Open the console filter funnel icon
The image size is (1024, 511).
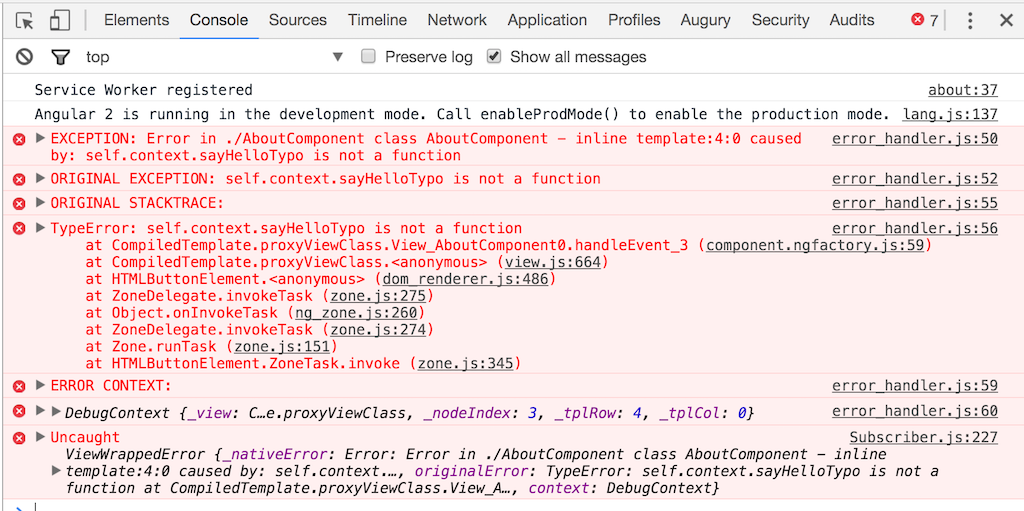60,58
